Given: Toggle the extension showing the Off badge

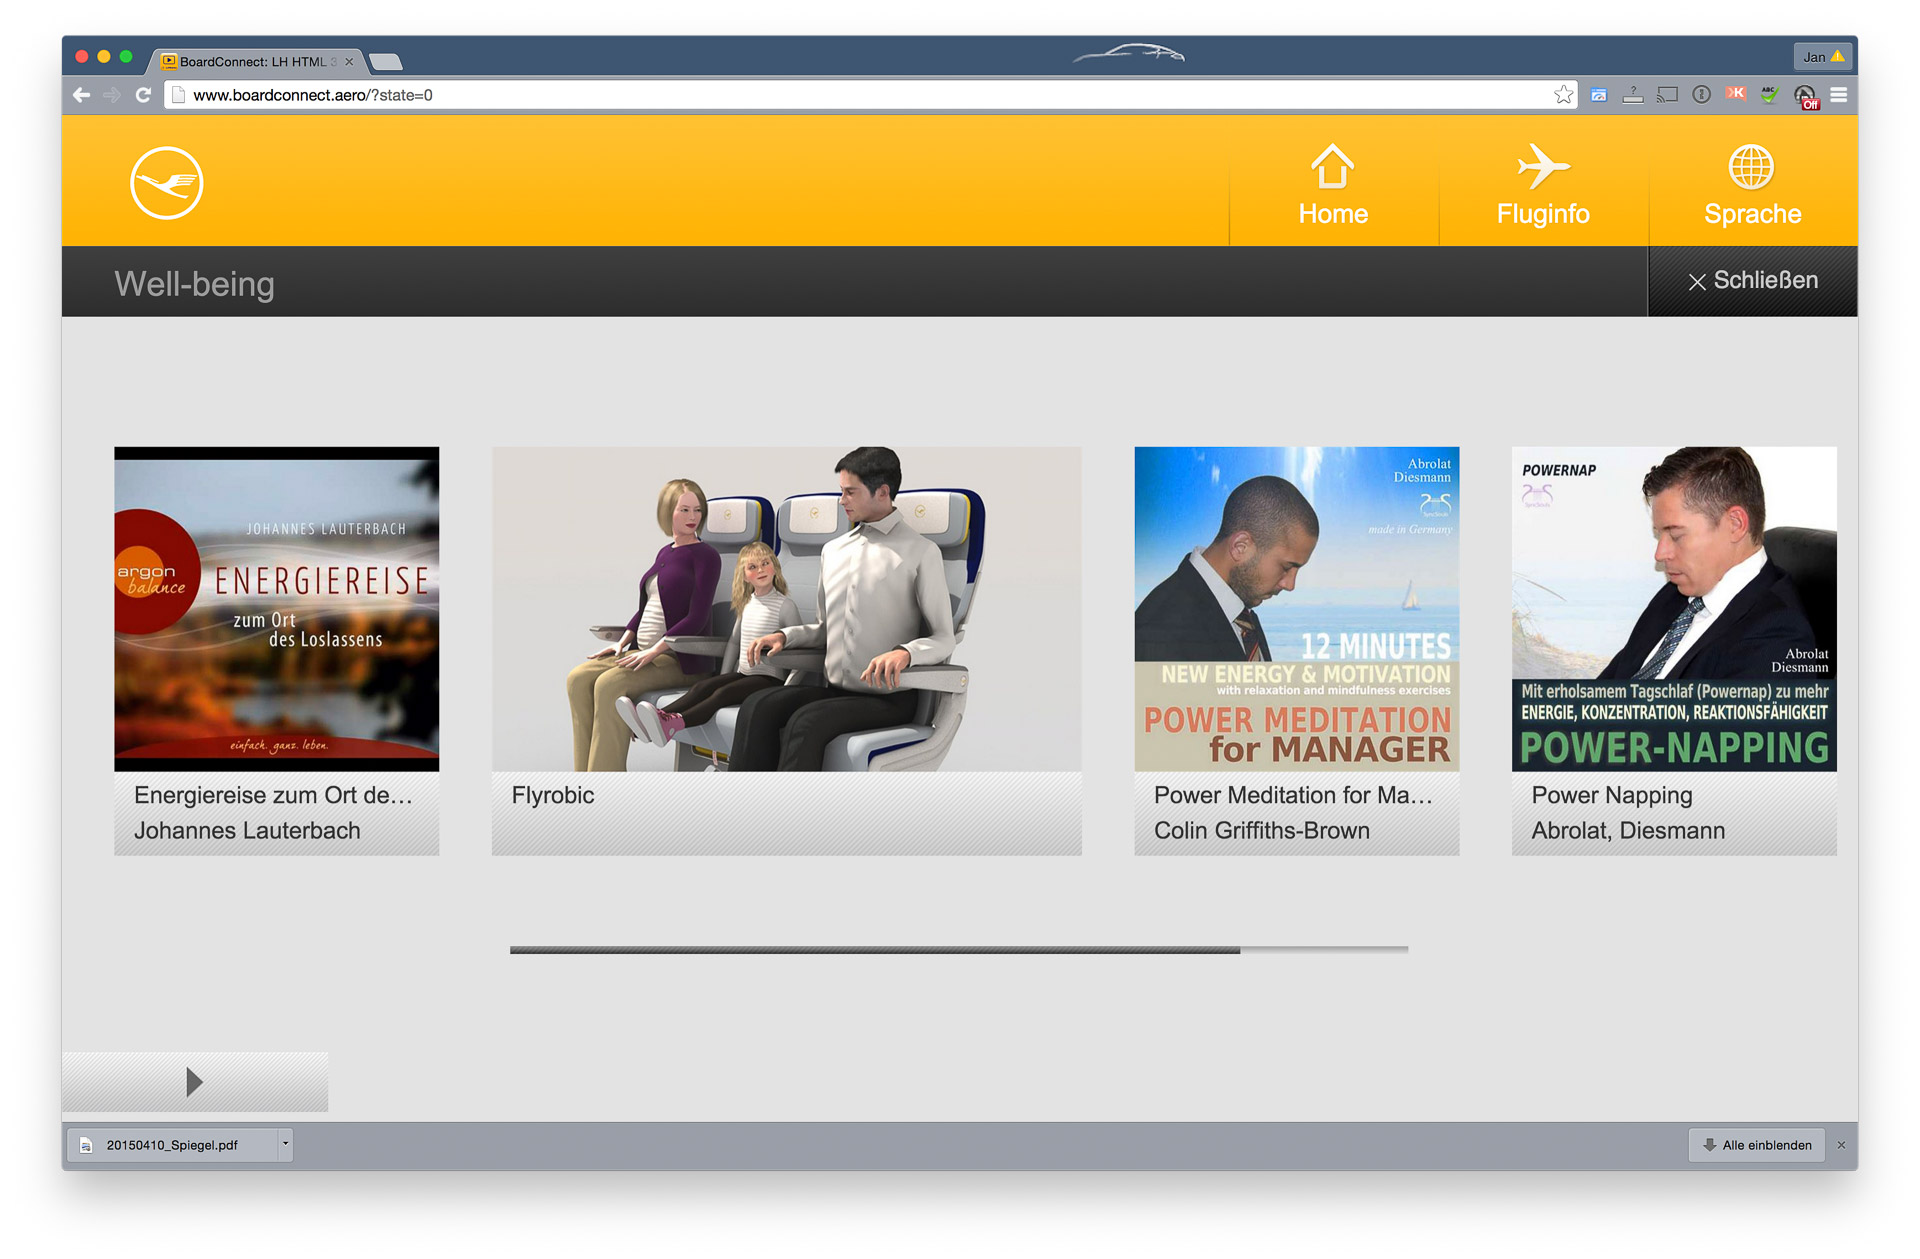Looking at the screenshot, I should pyautogui.click(x=1805, y=97).
